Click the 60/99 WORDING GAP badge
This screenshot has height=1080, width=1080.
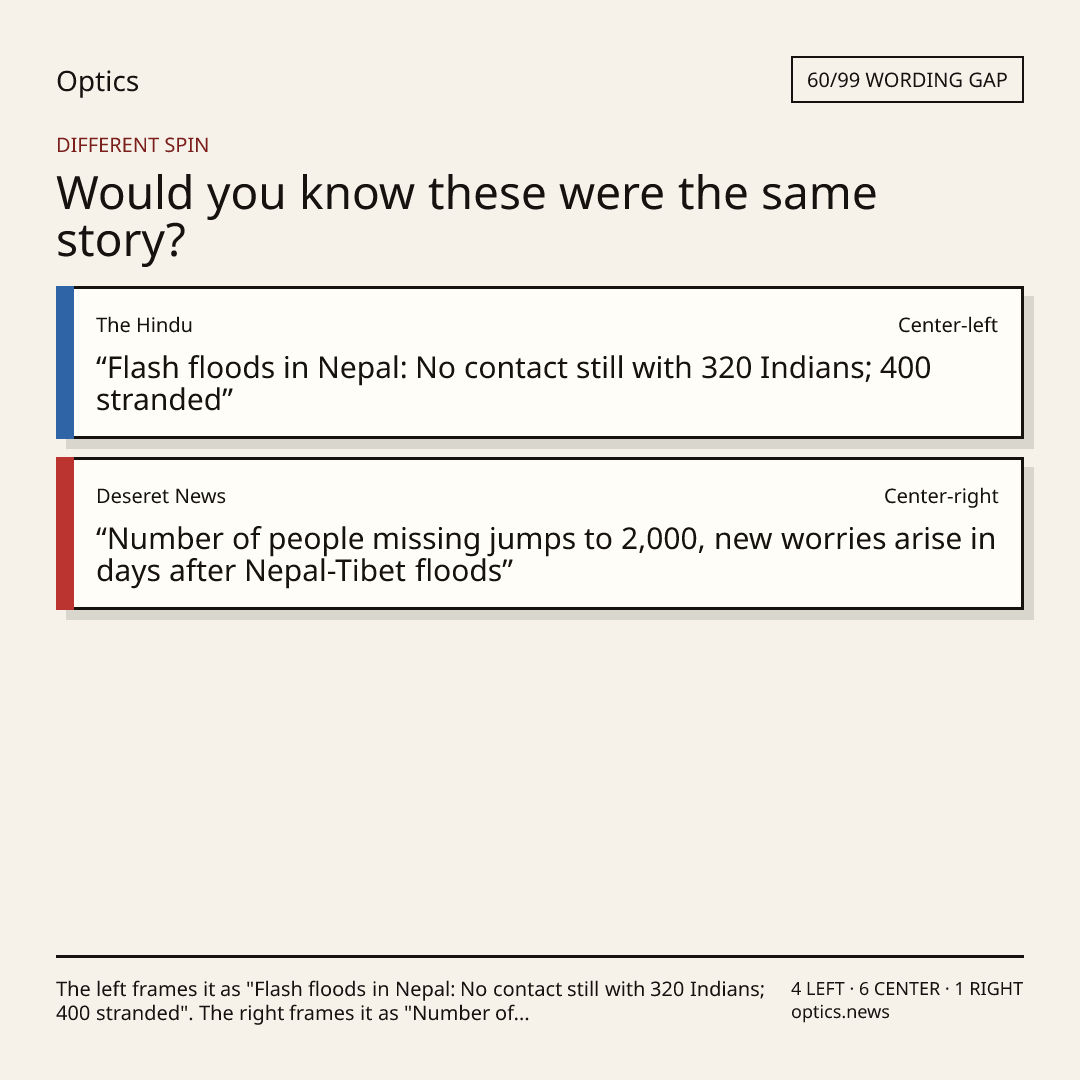click(907, 80)
